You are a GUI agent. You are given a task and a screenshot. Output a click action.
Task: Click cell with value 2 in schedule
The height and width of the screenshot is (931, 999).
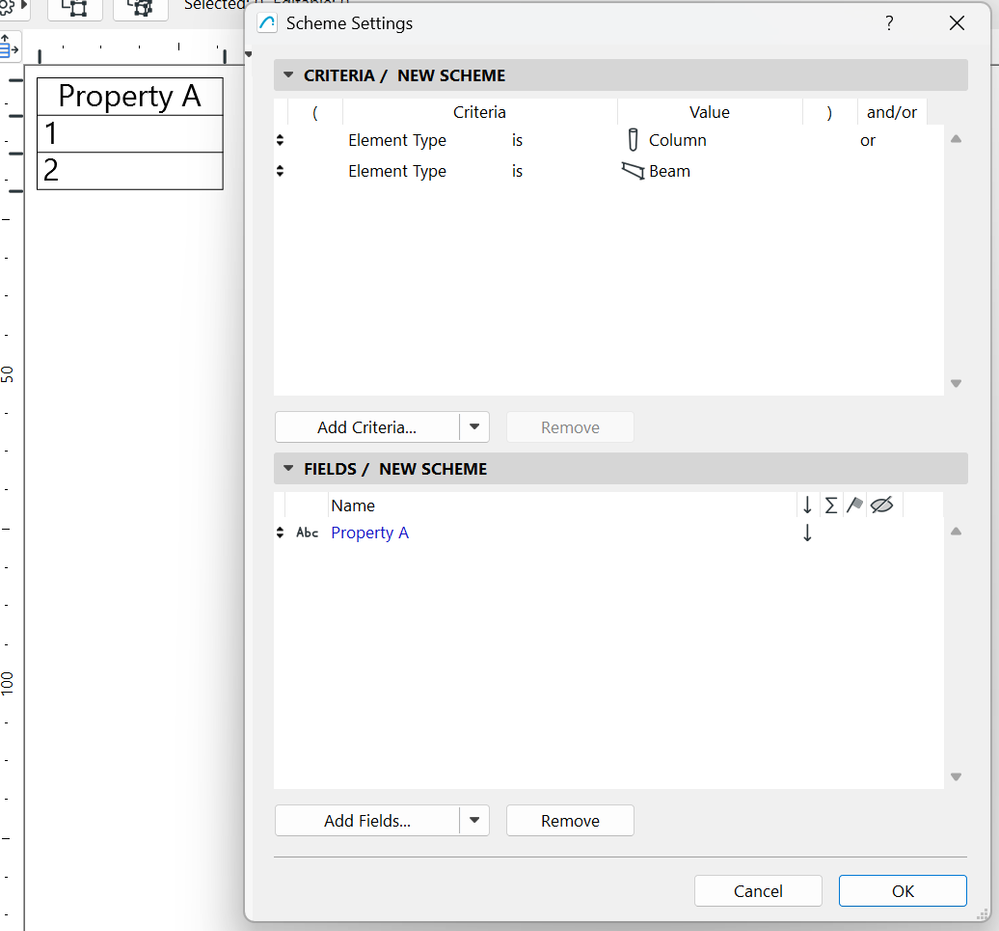130,171
